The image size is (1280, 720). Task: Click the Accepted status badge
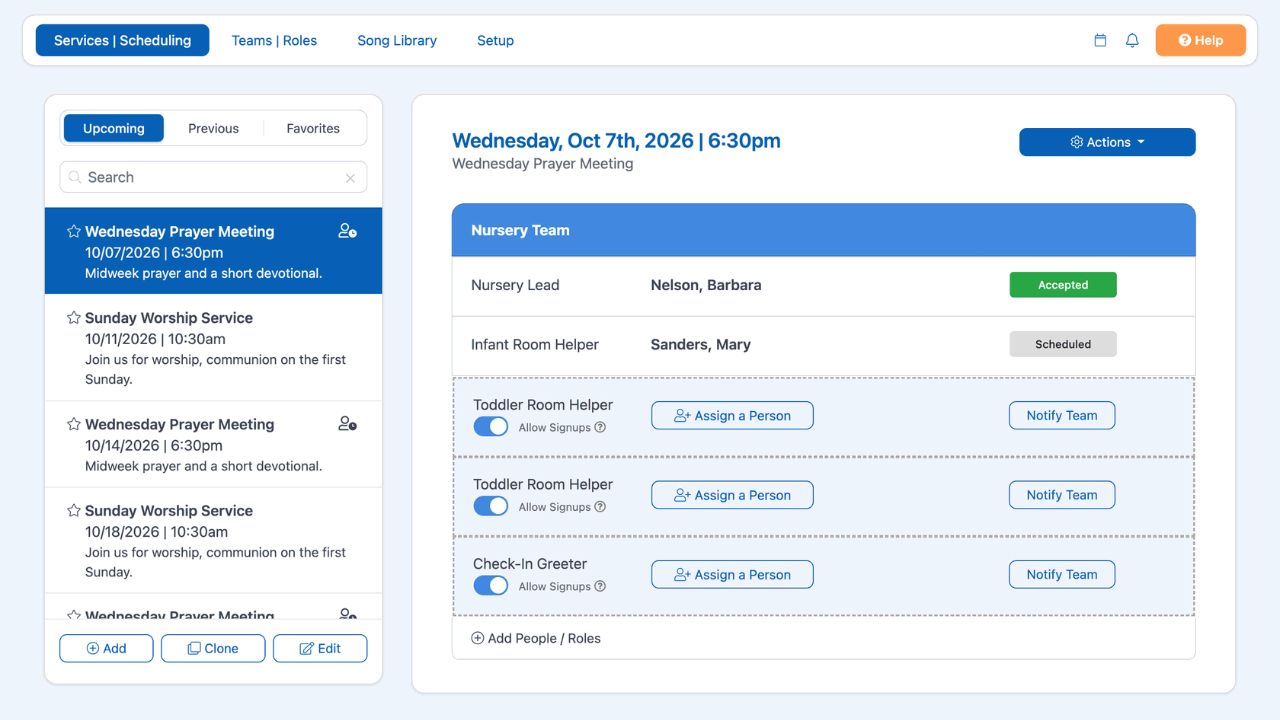point(1063,285)
